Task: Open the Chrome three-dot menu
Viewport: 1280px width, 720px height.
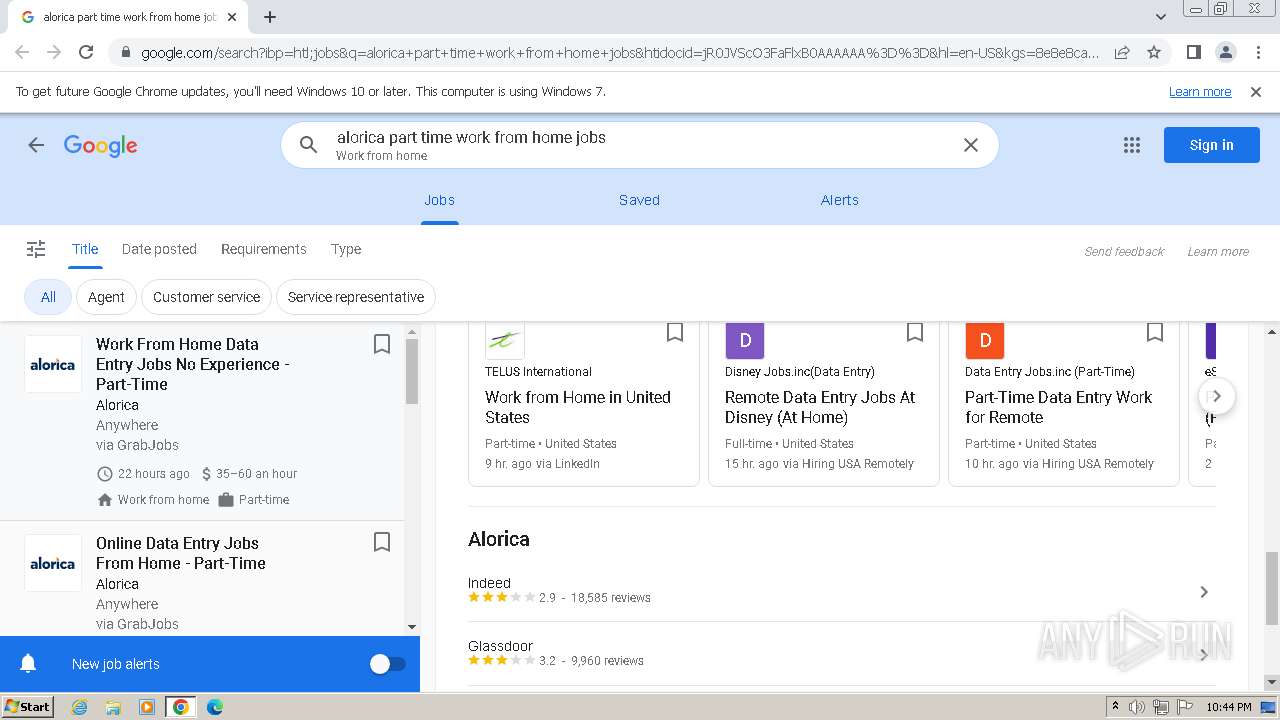Action: [1257, 52]
